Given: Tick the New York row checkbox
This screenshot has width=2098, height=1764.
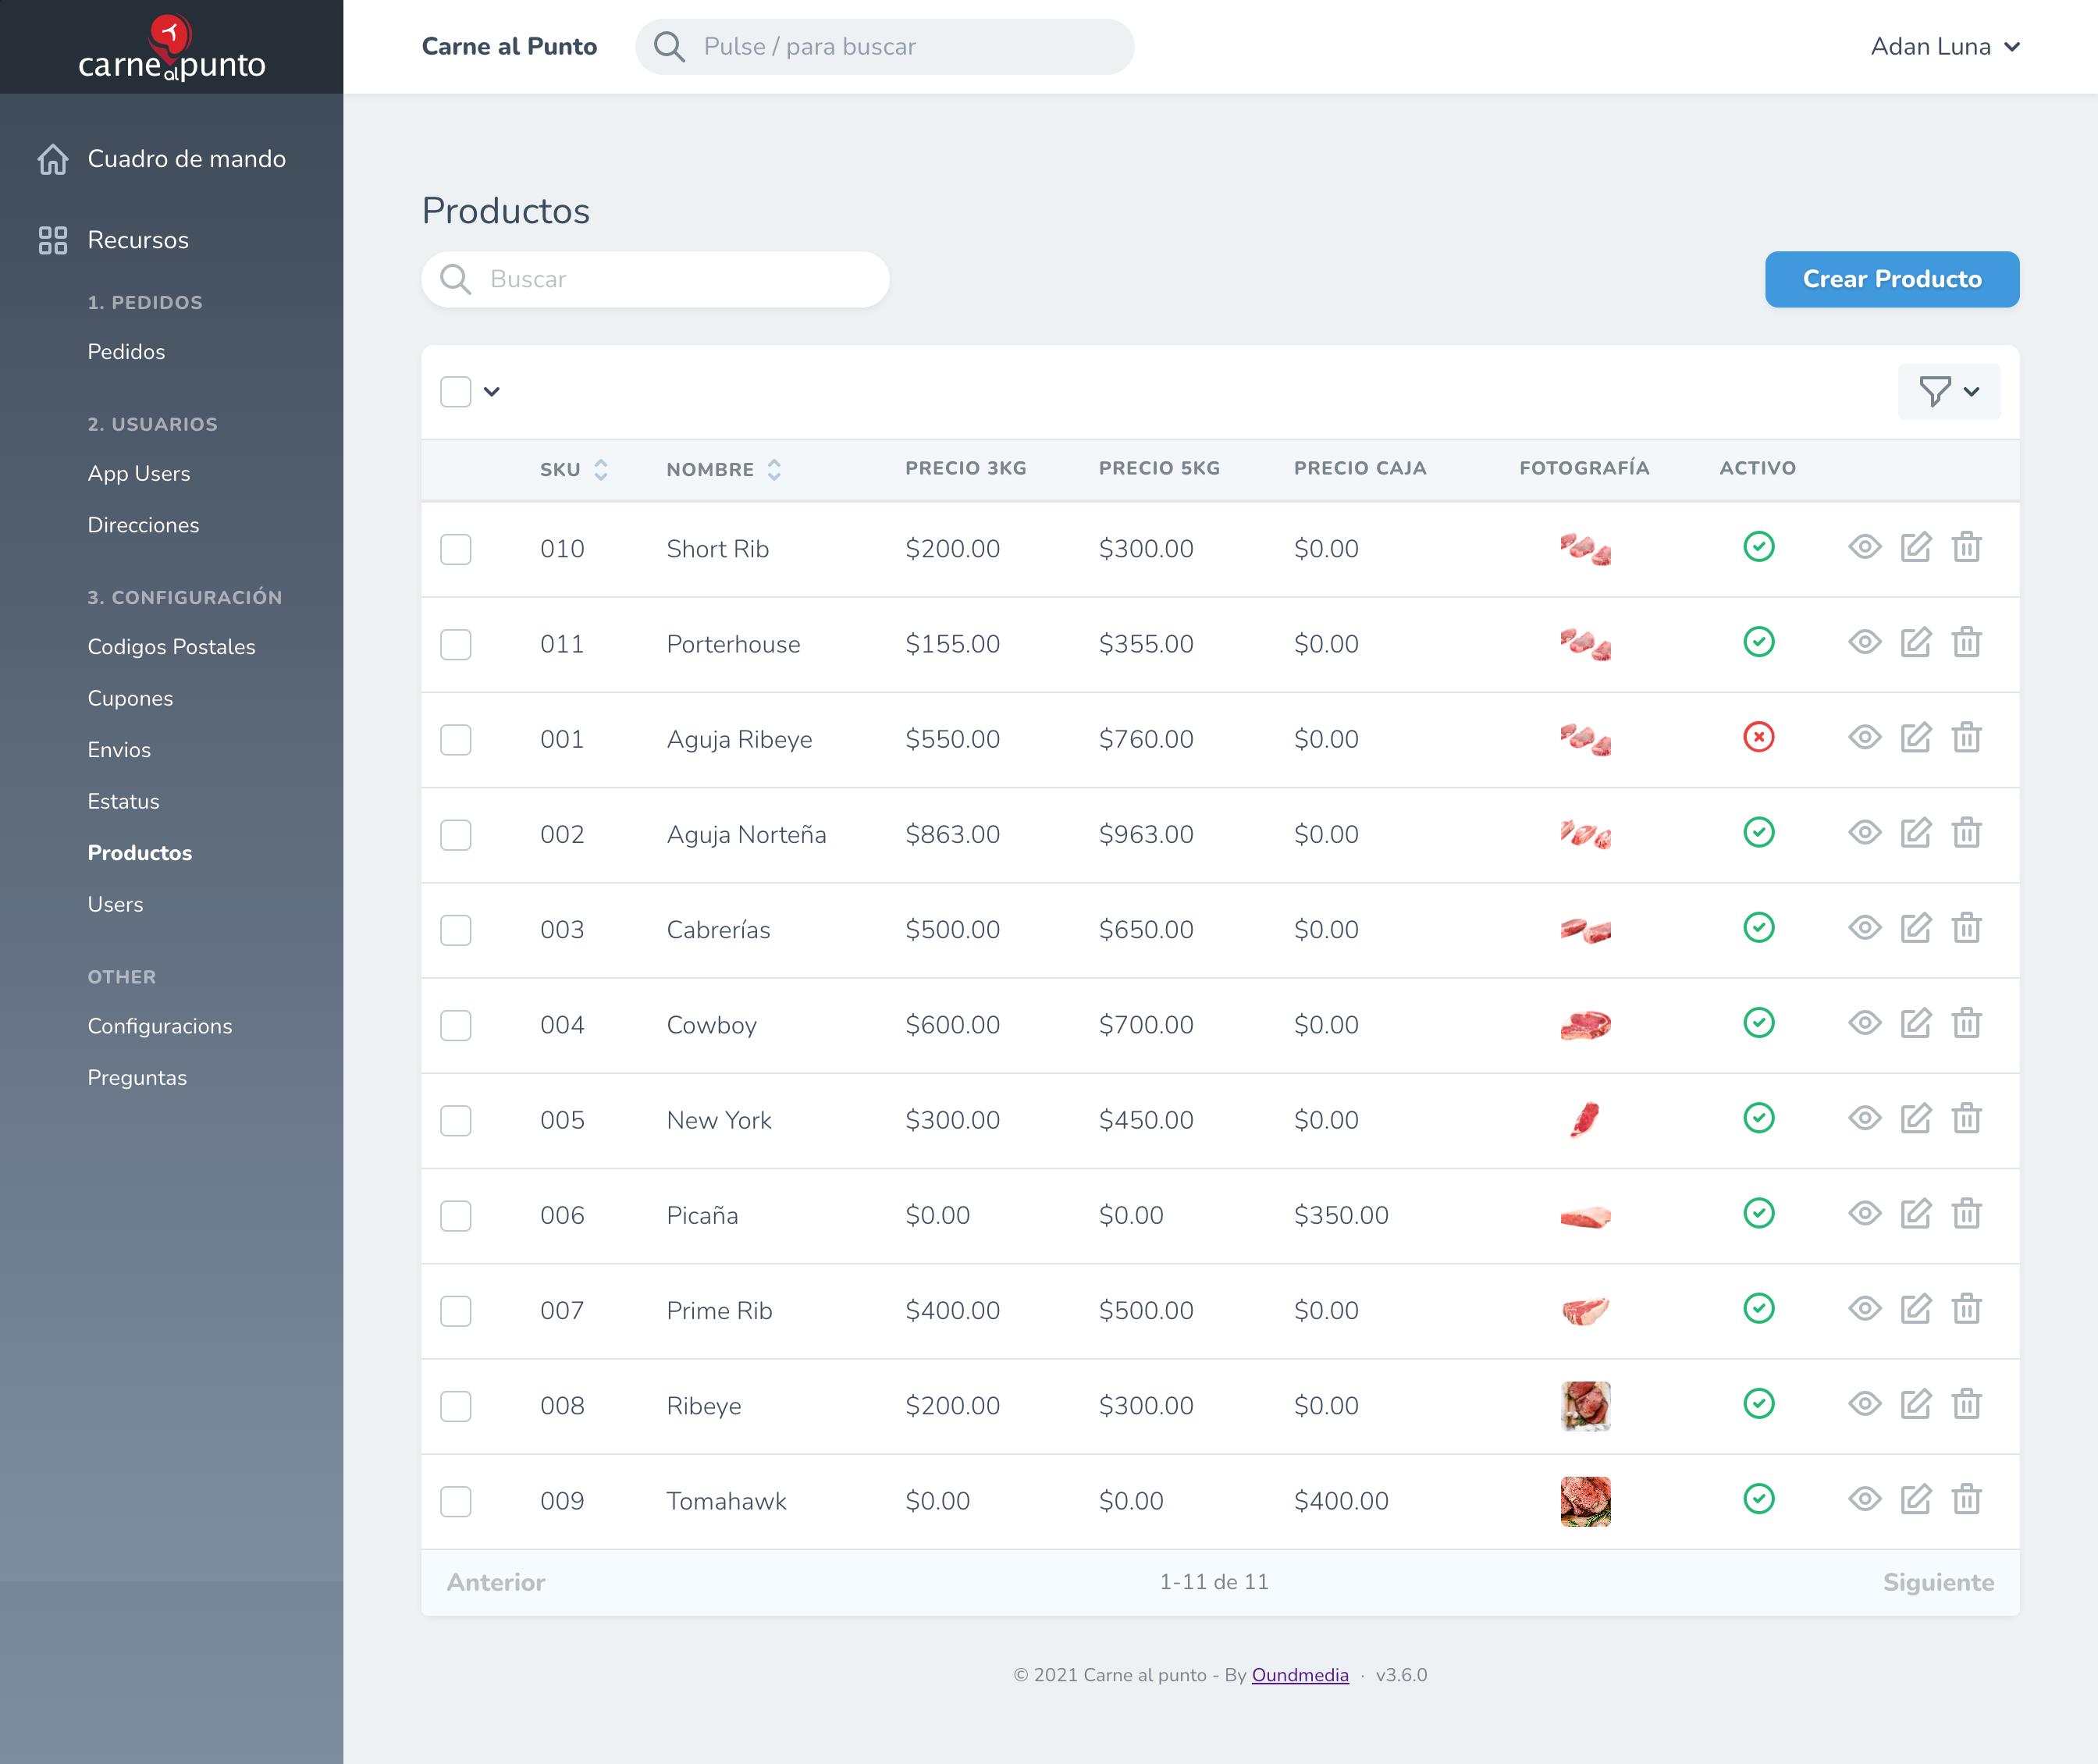Looking at the screenshot, I should point(456,1120).
